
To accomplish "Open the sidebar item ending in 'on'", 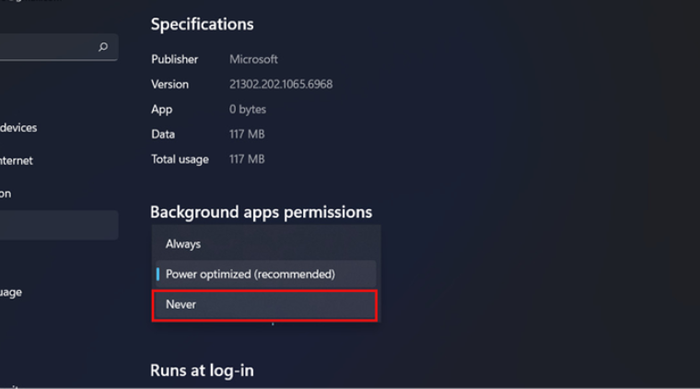I will click(x=6, y=194).
